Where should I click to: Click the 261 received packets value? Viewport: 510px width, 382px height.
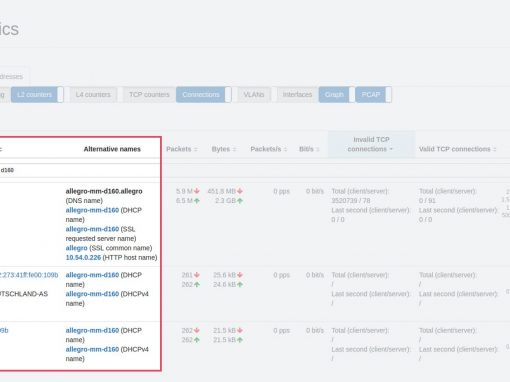pyautogui.click(x=187, y=275)
